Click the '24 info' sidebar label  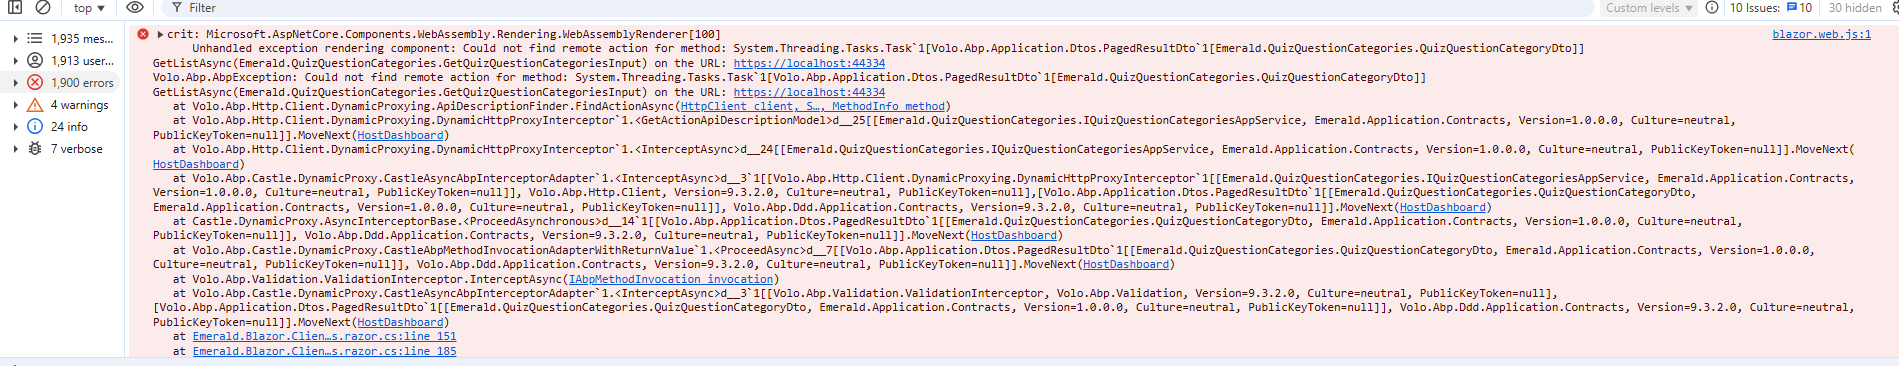(x=69, y=127)
